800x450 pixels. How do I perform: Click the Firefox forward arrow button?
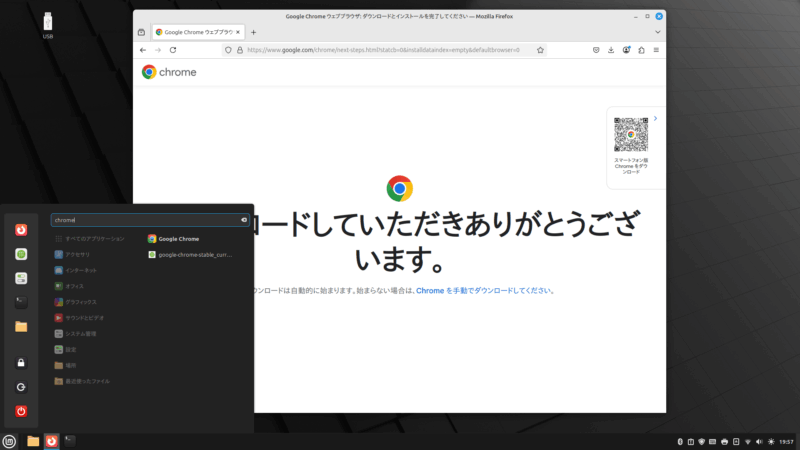158,50
